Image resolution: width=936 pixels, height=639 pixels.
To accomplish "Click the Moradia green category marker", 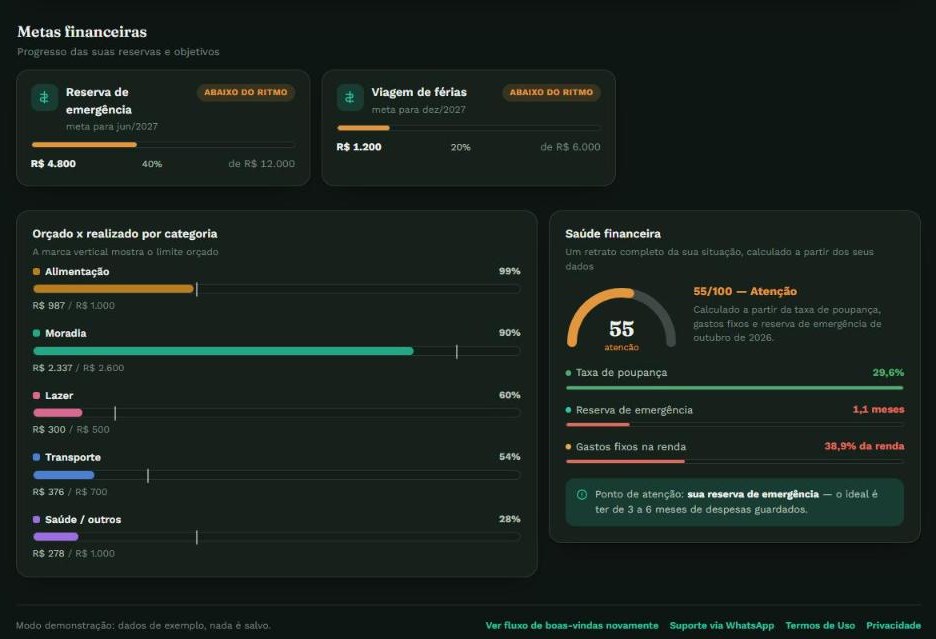I will tap(36, 333).
